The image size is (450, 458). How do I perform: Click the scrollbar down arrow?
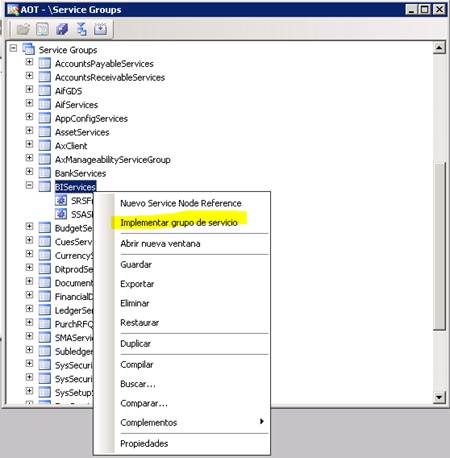(439, 397)
